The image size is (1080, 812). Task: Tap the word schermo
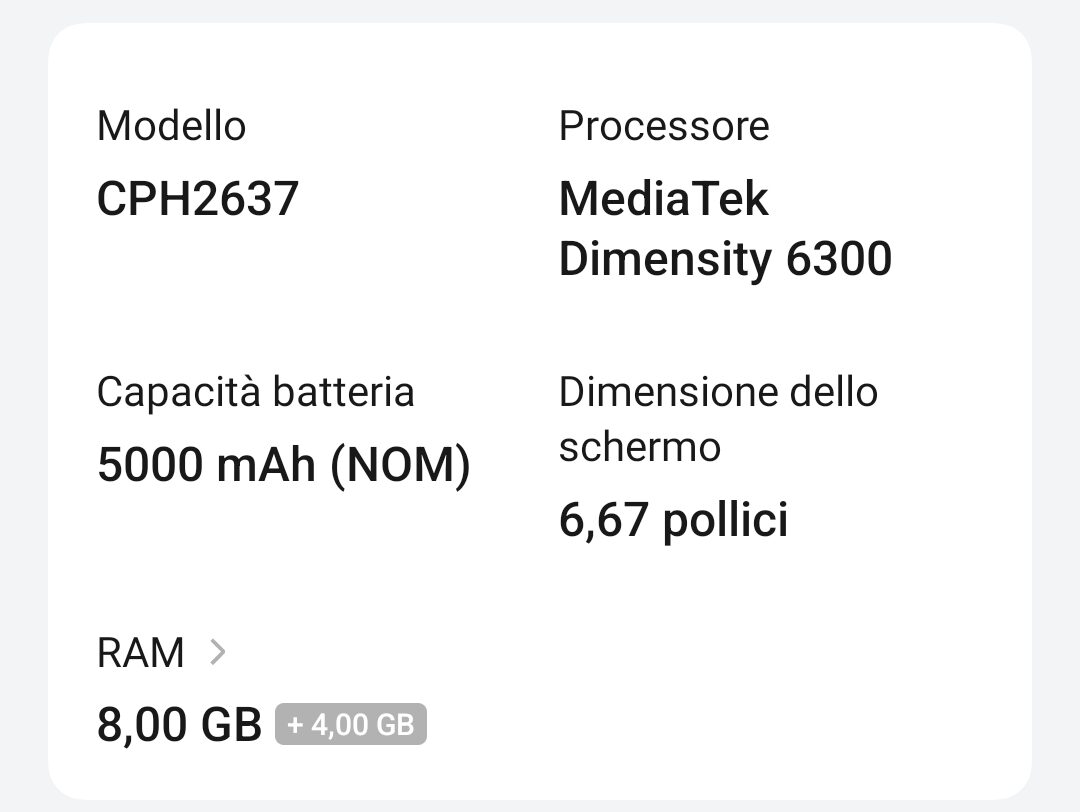[x=640, y=446]
